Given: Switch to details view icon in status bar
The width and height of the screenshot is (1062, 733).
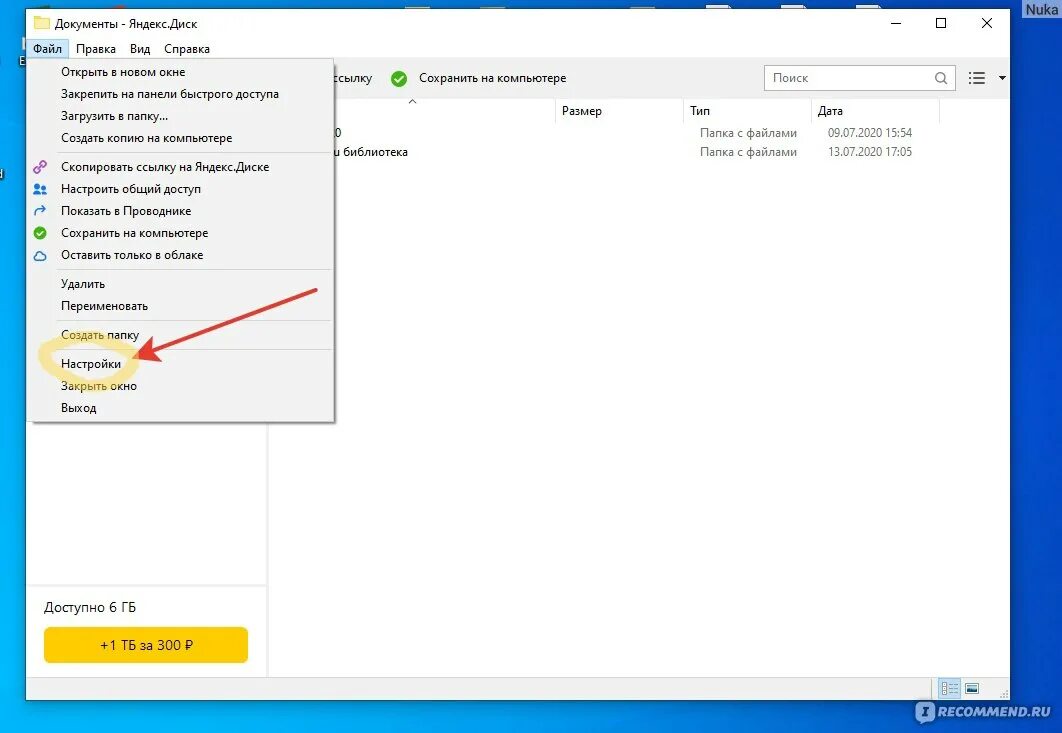Looking at the screenshot, I should tap(950, 689).
